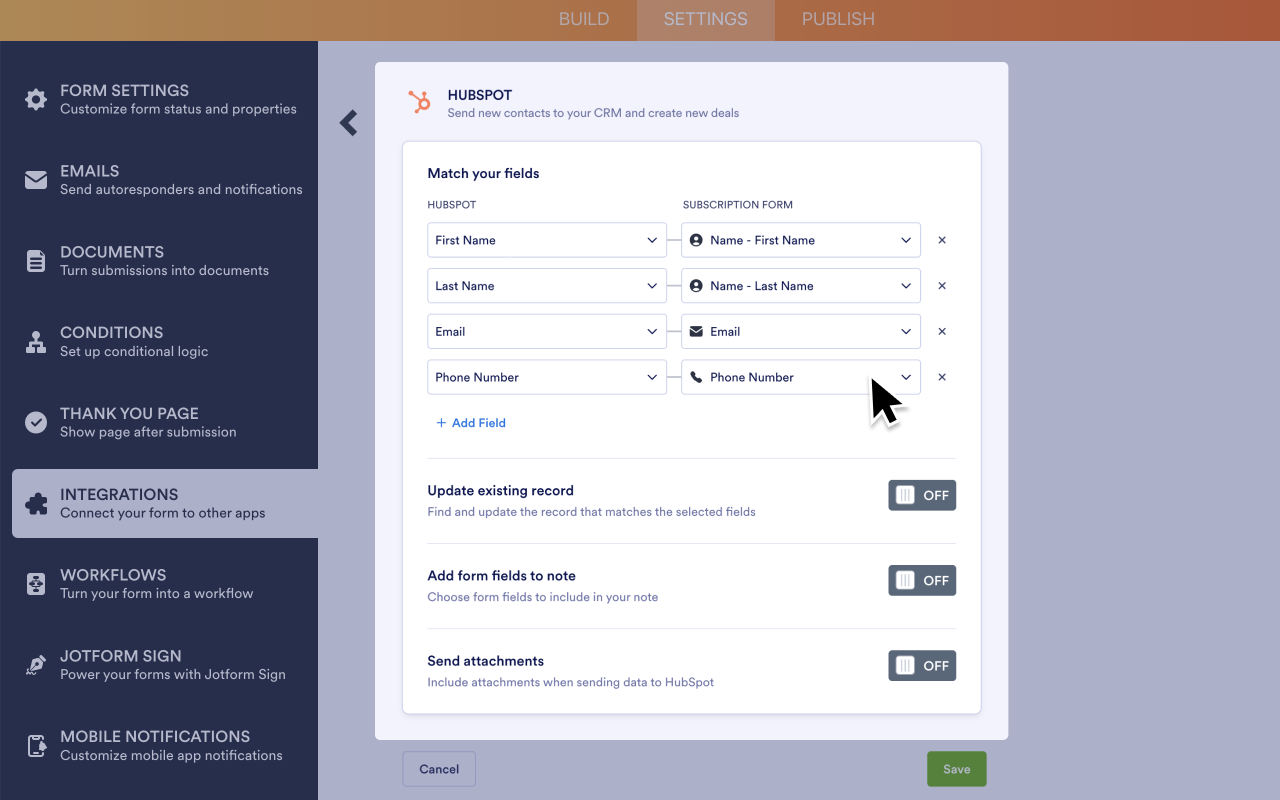
Task: Go back using the left chevron arrow
Action: point(348,123)
